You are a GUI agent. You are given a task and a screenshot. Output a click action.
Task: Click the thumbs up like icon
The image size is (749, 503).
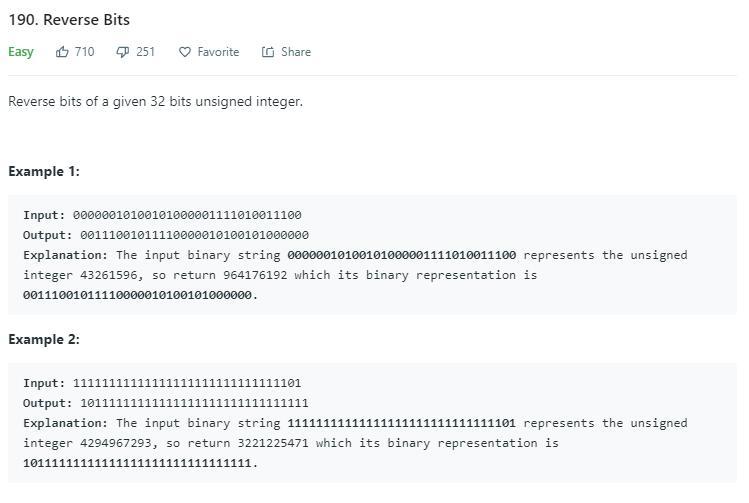click(62, 52)
